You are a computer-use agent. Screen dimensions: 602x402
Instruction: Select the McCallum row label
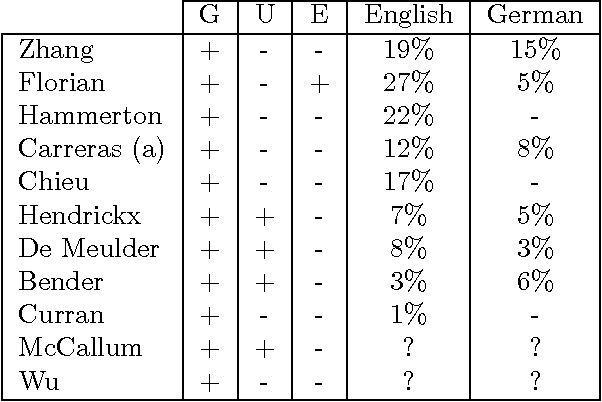click(80, 348)
